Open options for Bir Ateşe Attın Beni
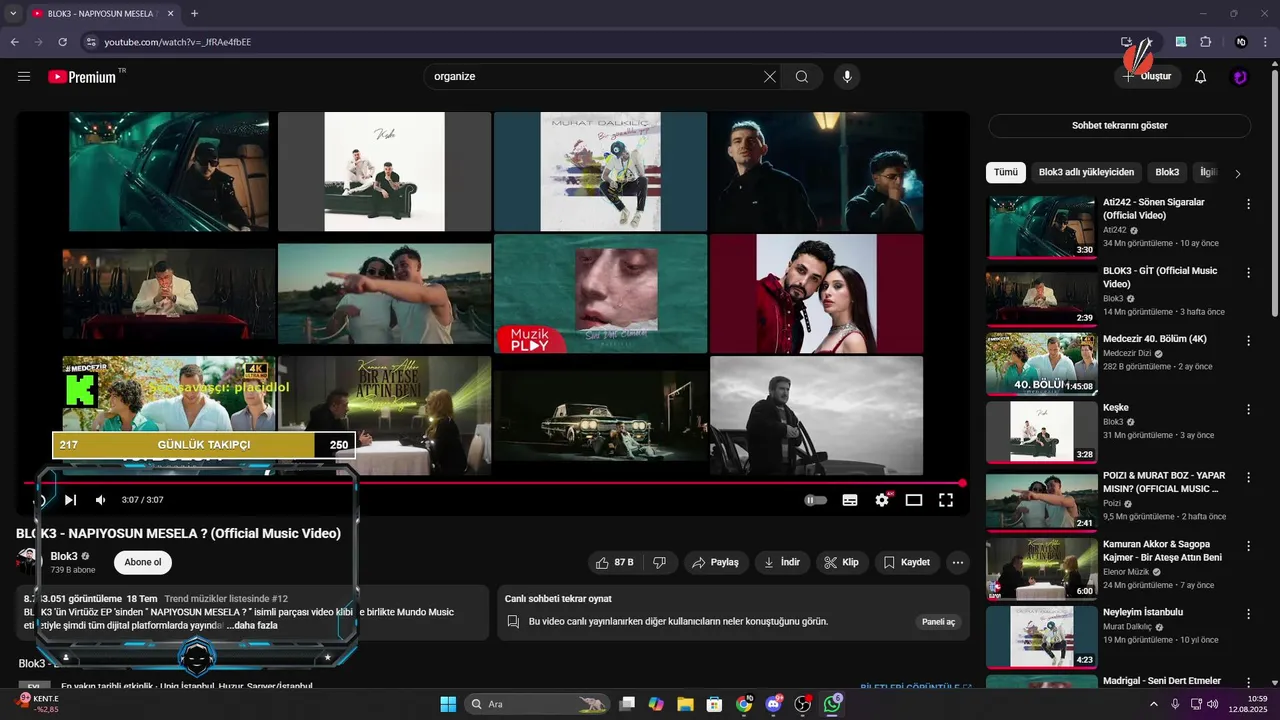The image size is (1280, 720). pyautogui.click(x=1248, y=546)
